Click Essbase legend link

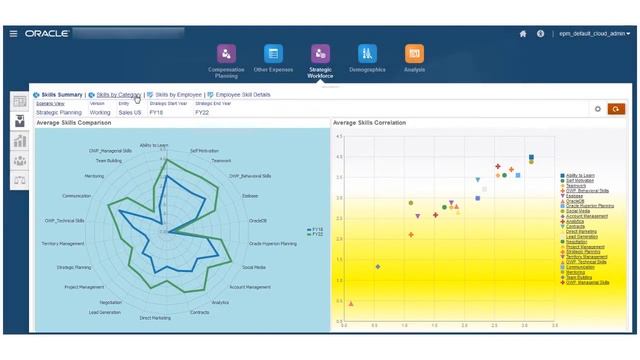click(x=574, y=196)
